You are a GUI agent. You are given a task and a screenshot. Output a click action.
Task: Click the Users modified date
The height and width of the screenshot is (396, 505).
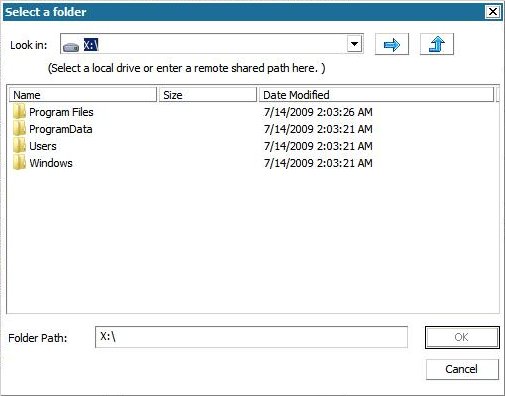click(318, 146)
